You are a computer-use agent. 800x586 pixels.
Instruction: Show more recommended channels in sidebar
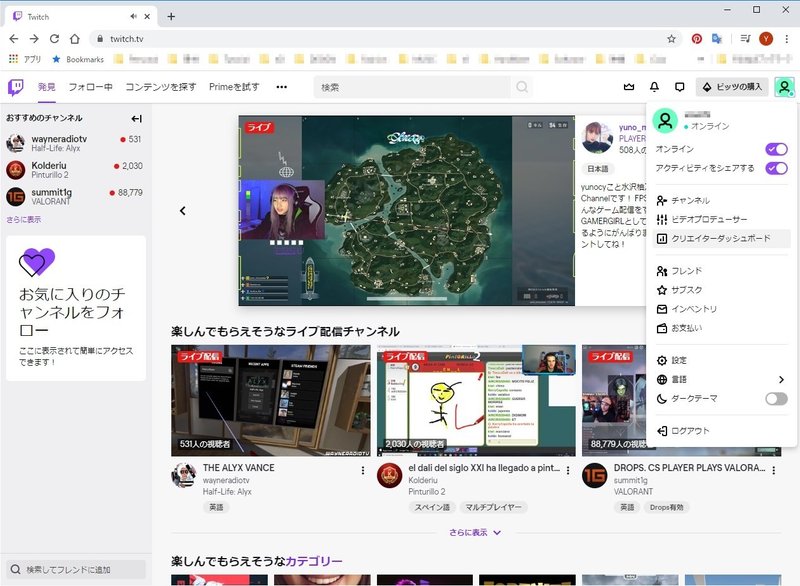click(23, 219)
